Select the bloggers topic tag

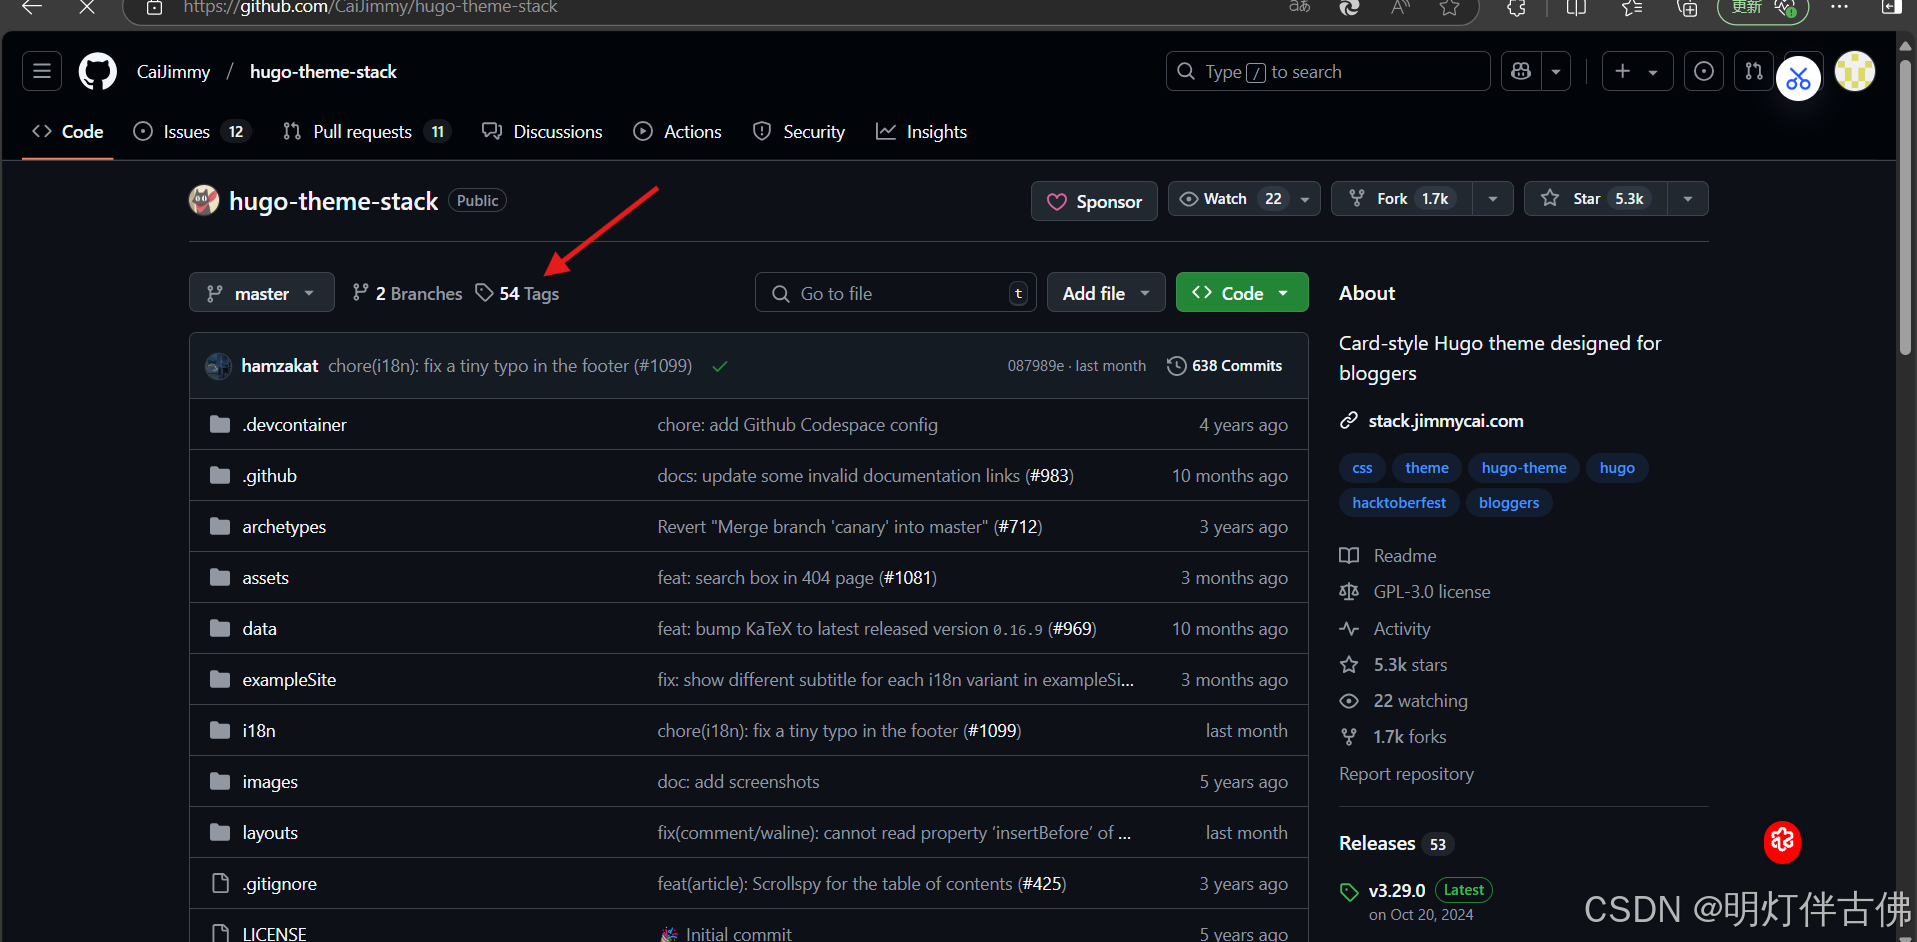(1508, 503)
